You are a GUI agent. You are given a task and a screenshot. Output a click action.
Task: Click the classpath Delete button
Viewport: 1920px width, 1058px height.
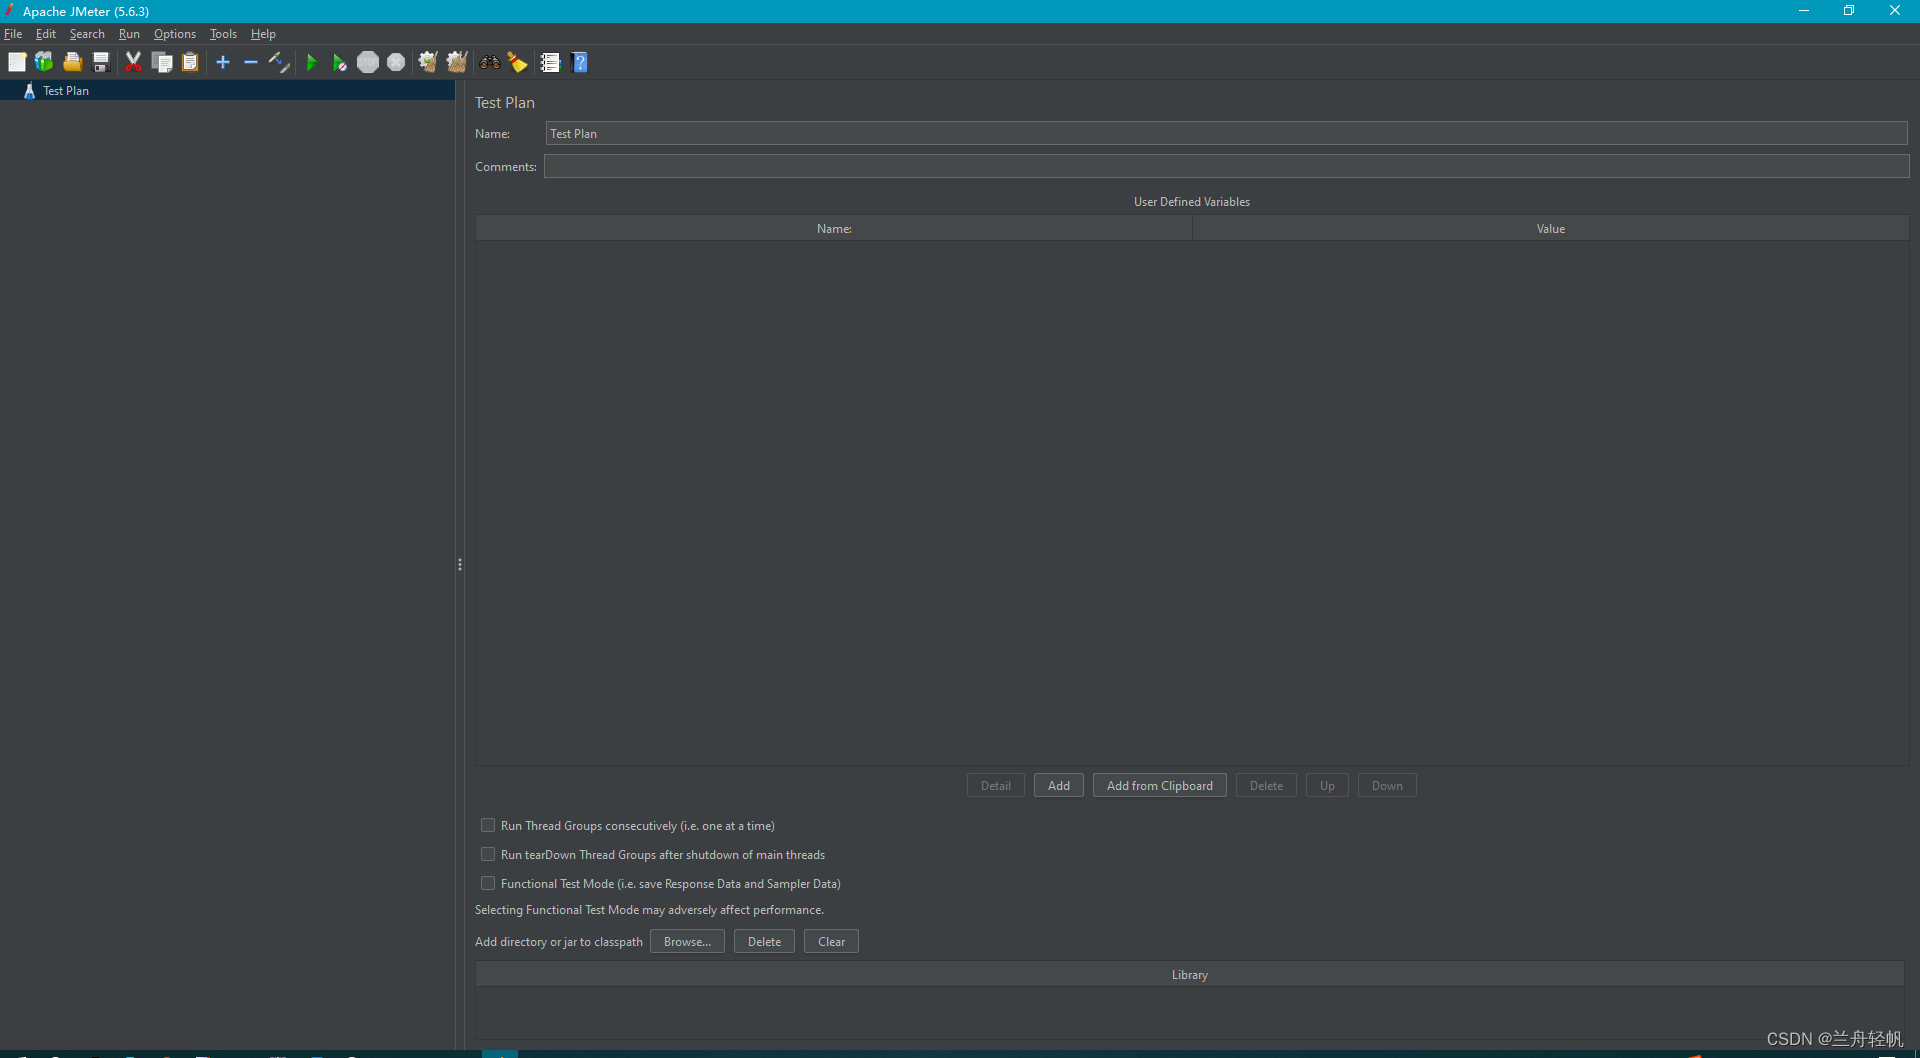(765, 941)
